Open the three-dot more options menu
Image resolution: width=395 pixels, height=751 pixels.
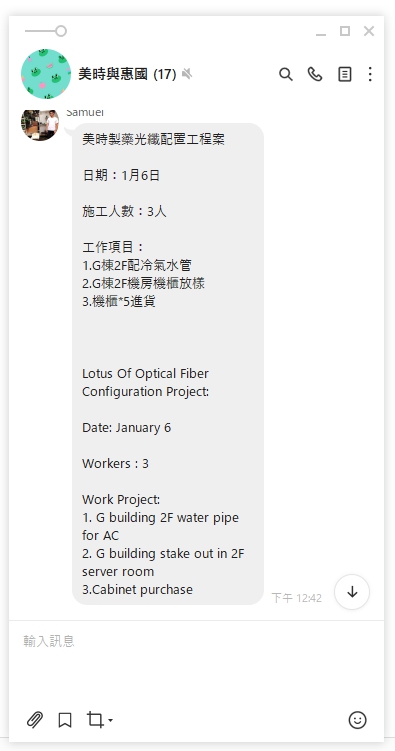point(370,74)
